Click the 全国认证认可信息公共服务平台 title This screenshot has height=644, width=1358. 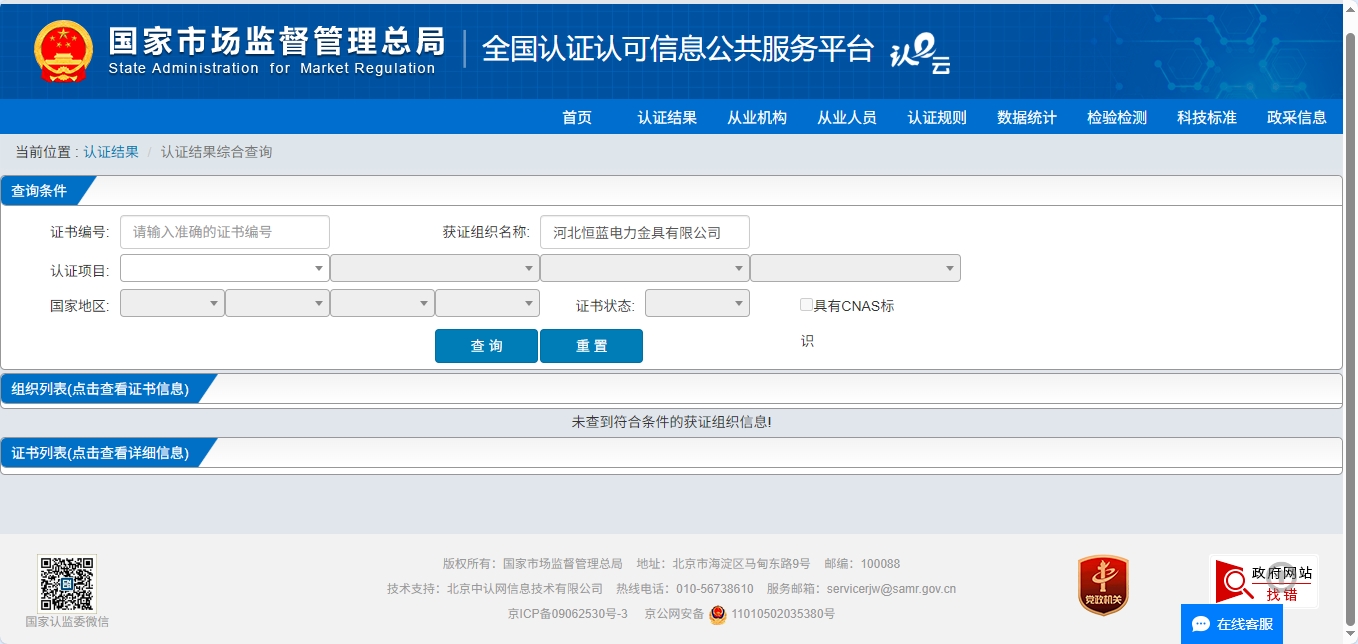pos(678,49)
